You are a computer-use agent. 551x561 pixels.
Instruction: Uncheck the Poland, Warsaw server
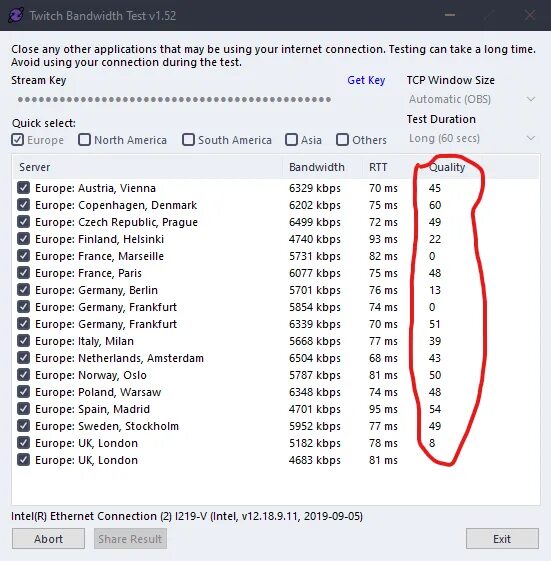[x=23, y=391]
